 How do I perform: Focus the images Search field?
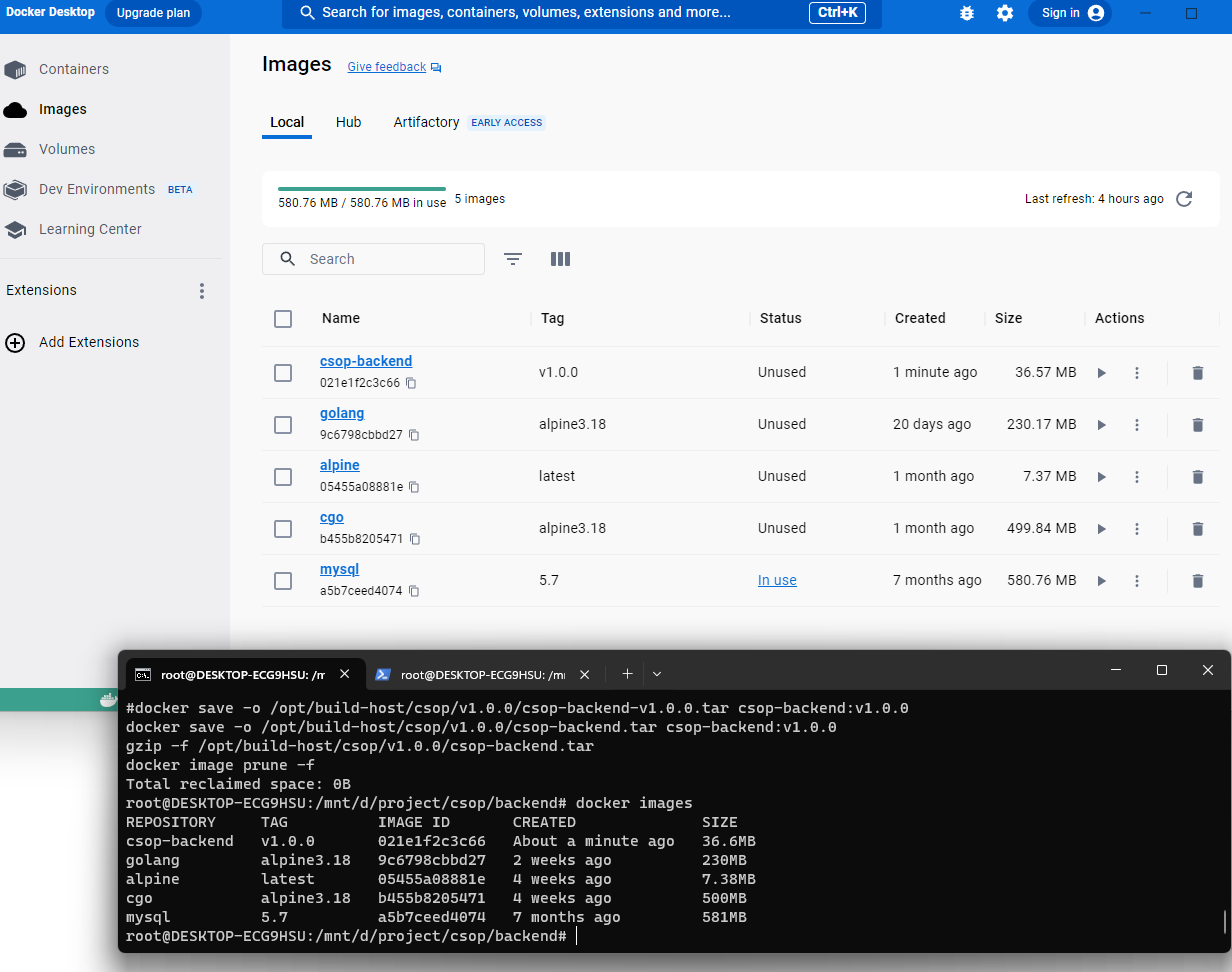coord(373,259)
